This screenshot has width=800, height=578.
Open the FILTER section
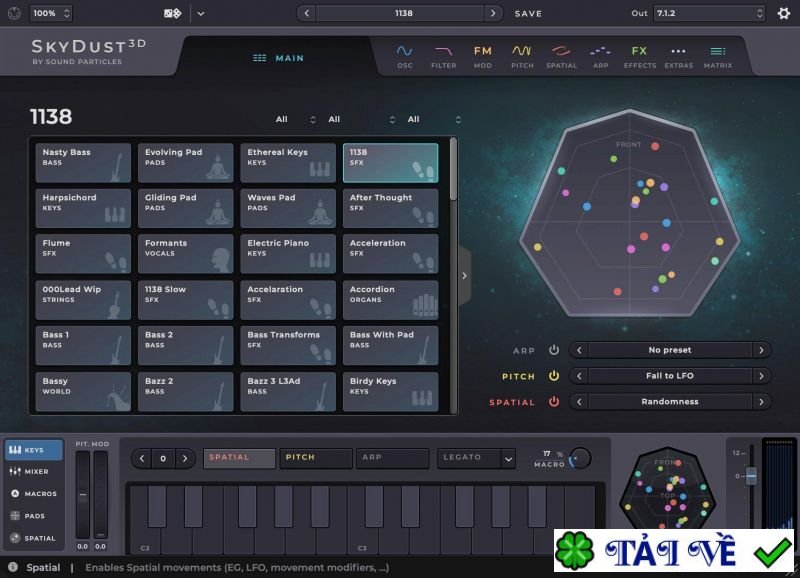point(443,57)
